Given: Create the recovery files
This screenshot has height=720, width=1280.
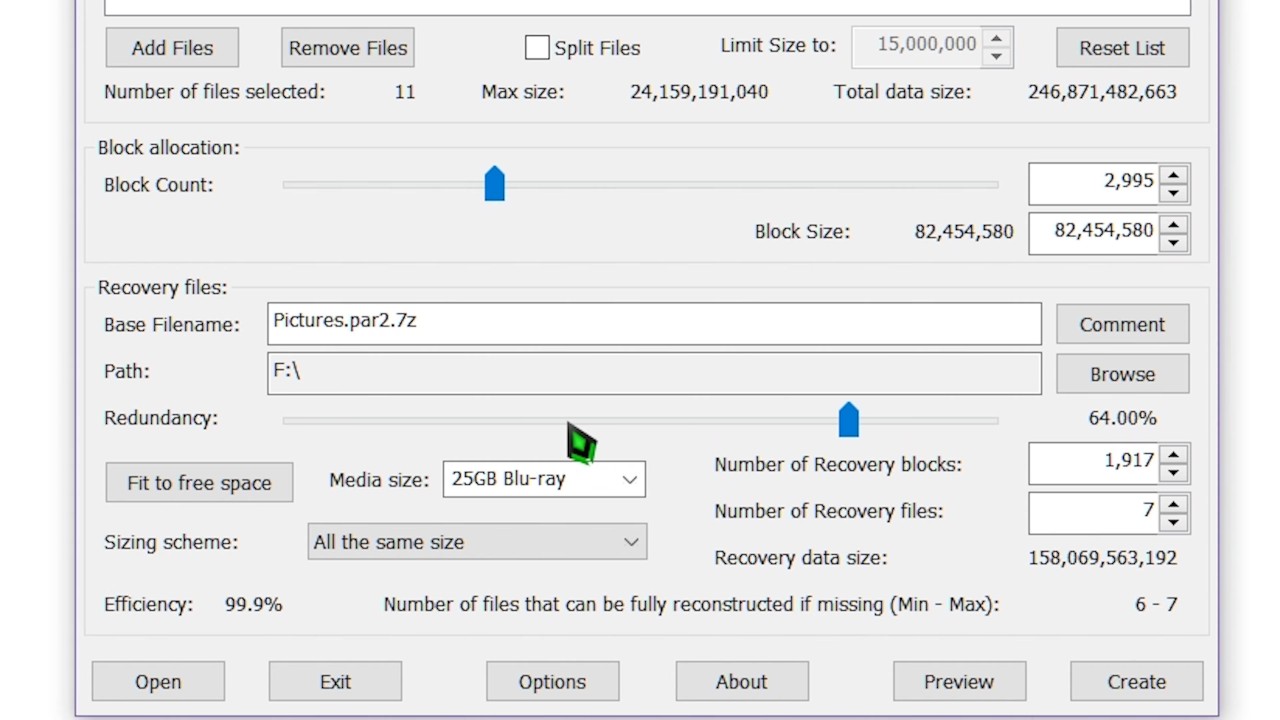Looking at the screenshot, I should [1136, 682].
